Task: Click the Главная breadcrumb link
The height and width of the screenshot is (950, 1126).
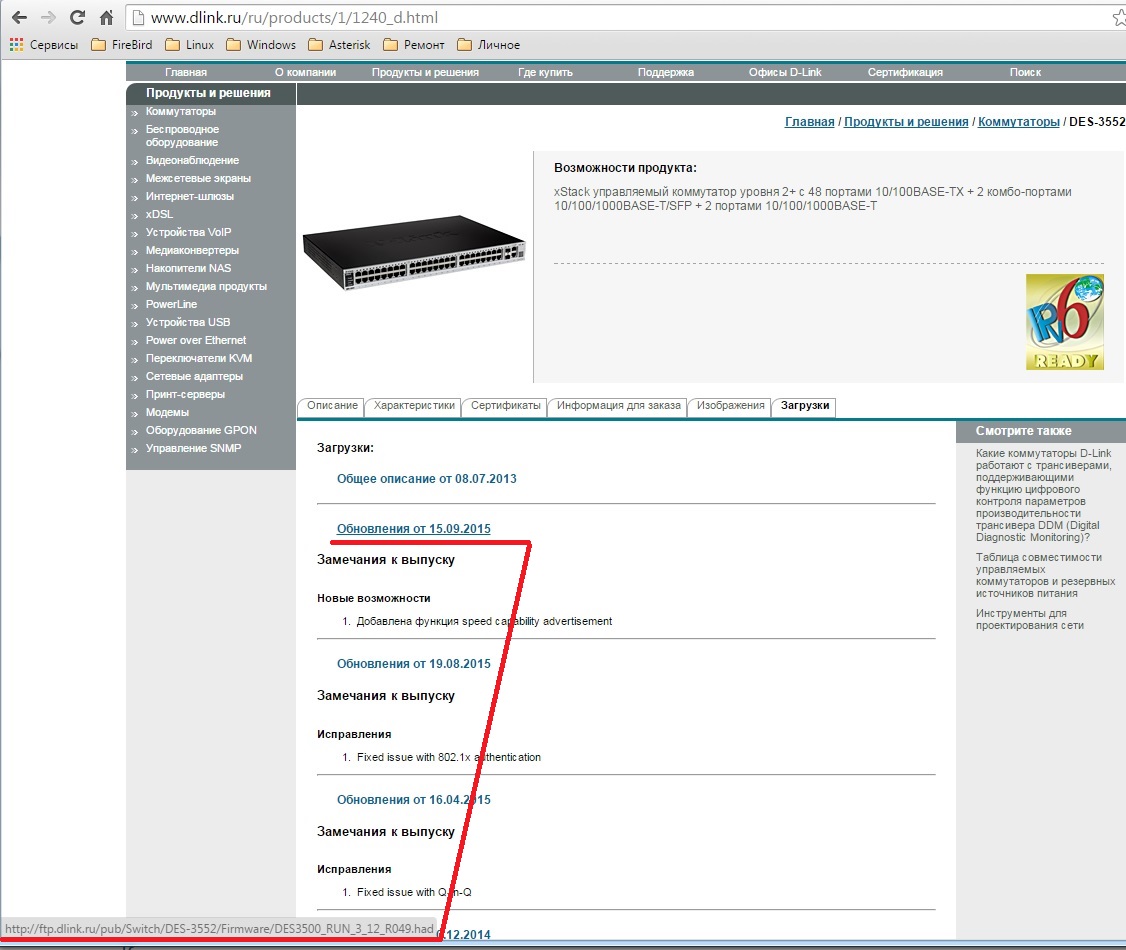Action: pos(809,121)
